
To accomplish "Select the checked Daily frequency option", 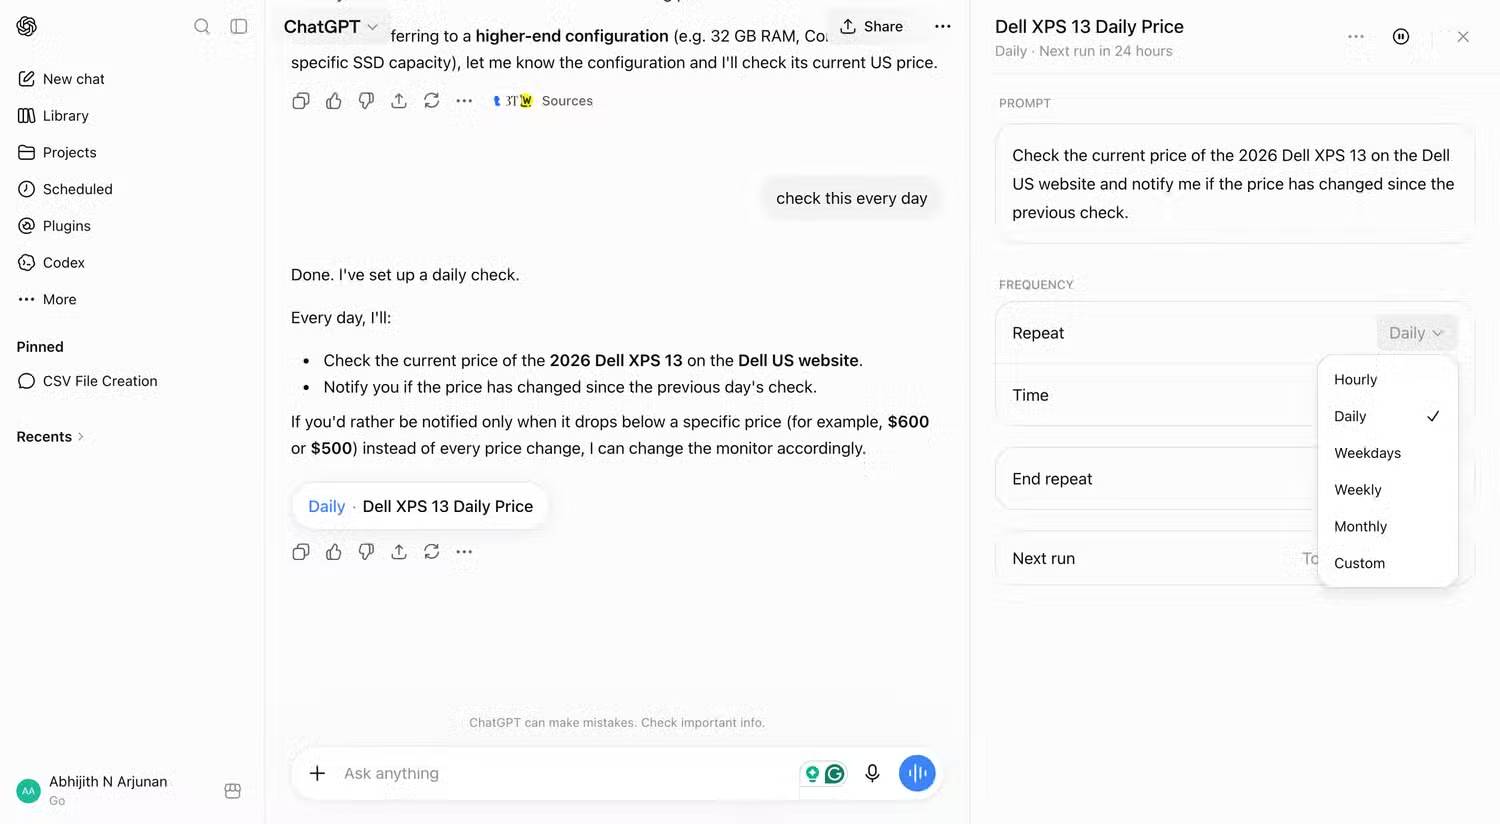I will click(x=1387, y=416).
